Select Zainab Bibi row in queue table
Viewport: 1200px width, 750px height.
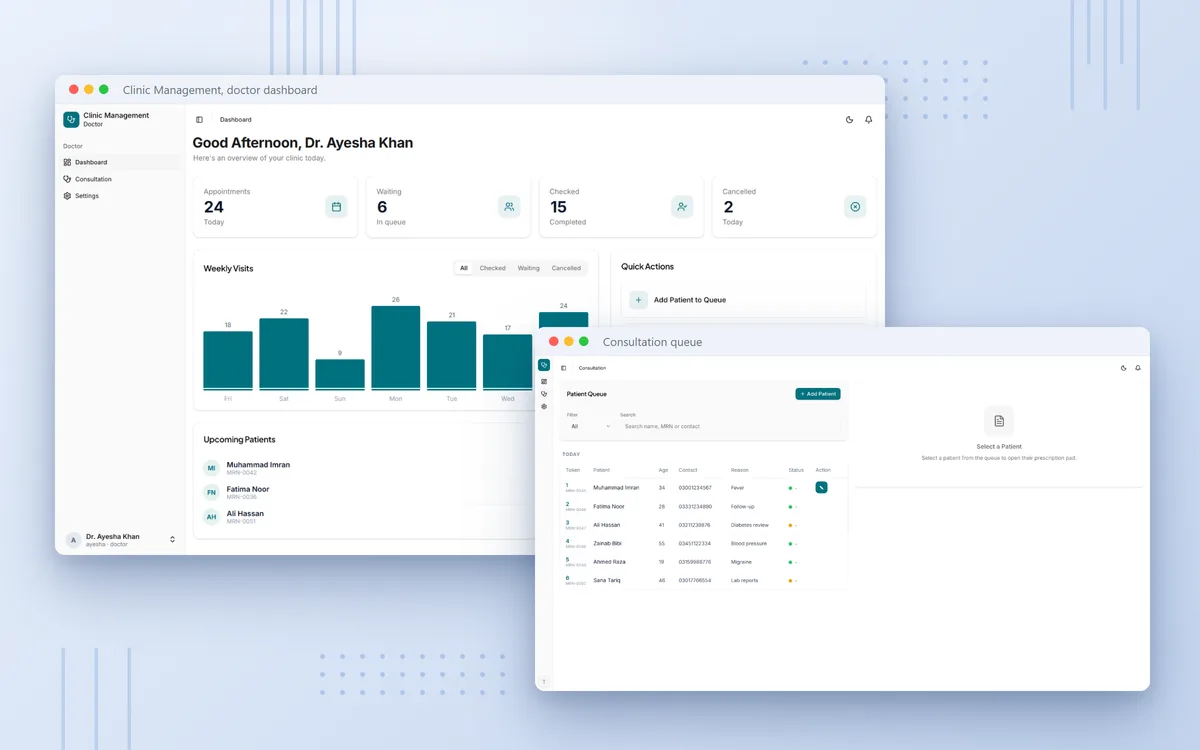click(x=704, y=543)
